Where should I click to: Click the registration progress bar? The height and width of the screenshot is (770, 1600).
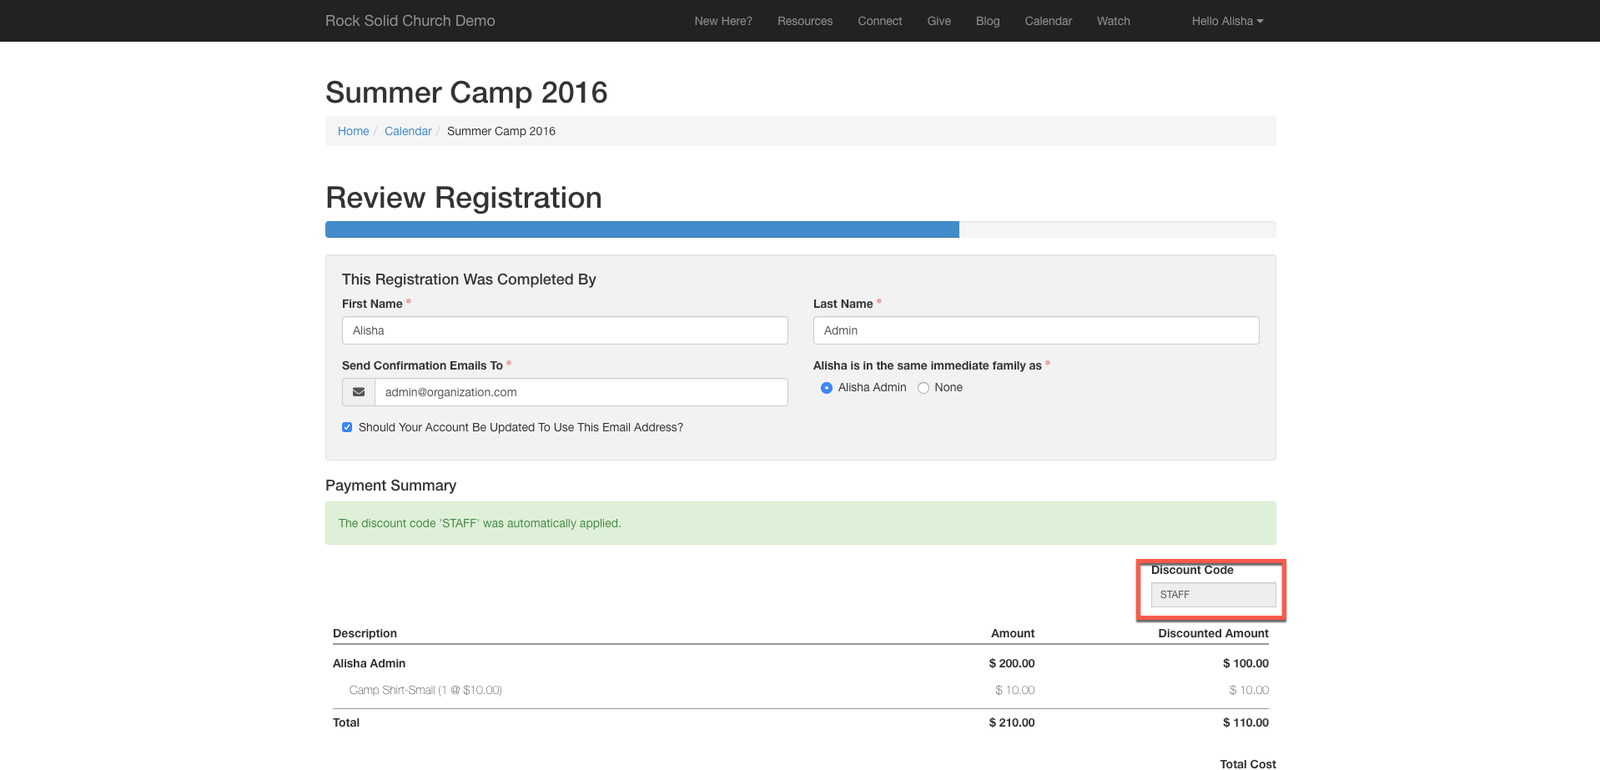800,229
